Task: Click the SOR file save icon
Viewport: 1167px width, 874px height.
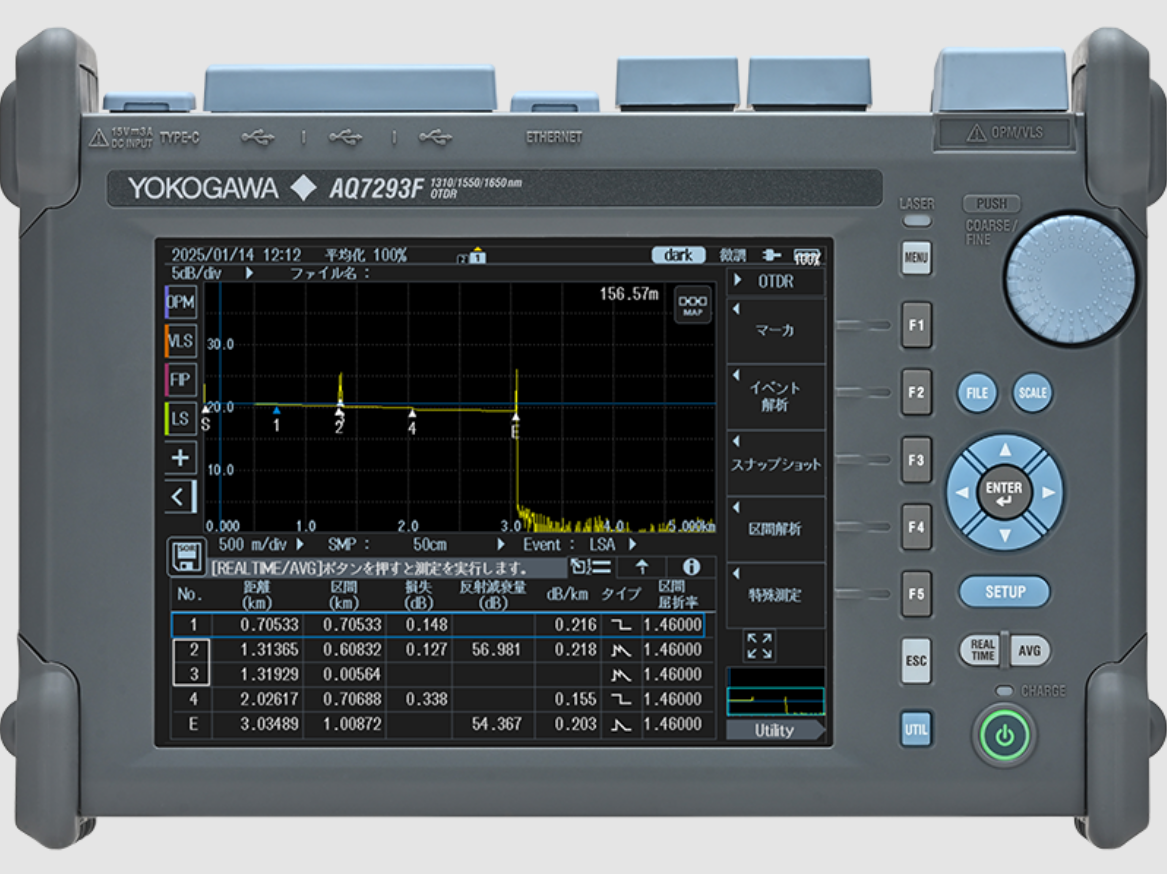Action: click(x=186, y=557)
